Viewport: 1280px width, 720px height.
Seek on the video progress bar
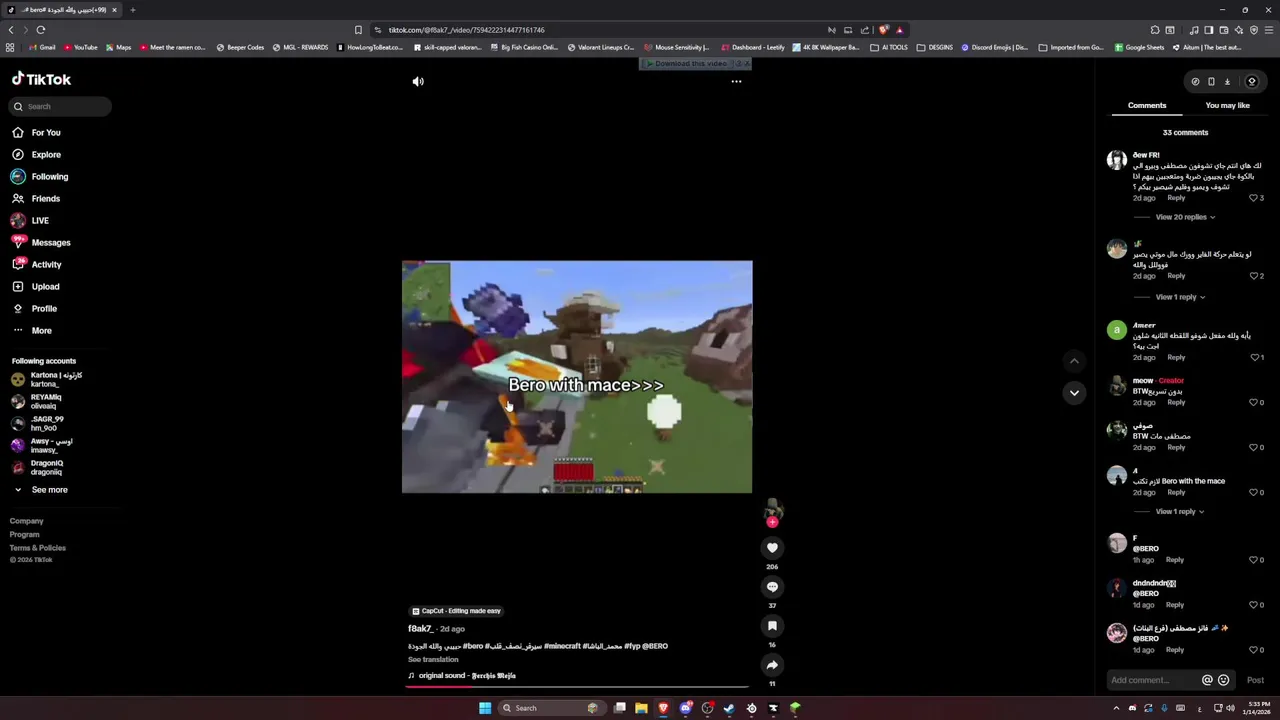(x=577, y=687)
